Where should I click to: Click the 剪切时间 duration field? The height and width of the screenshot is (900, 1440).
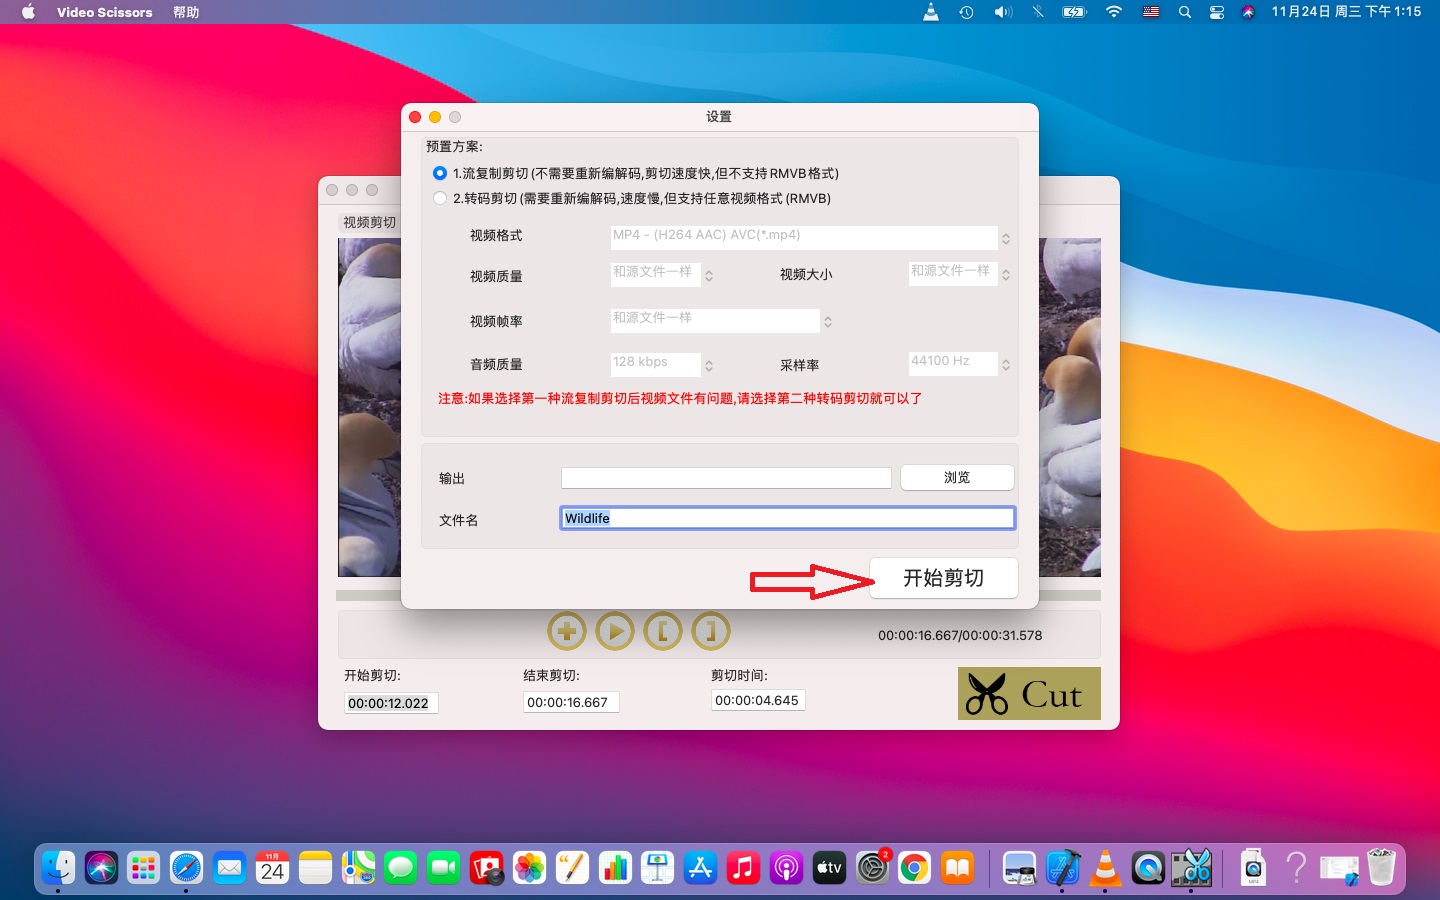[x=758, y=700]
